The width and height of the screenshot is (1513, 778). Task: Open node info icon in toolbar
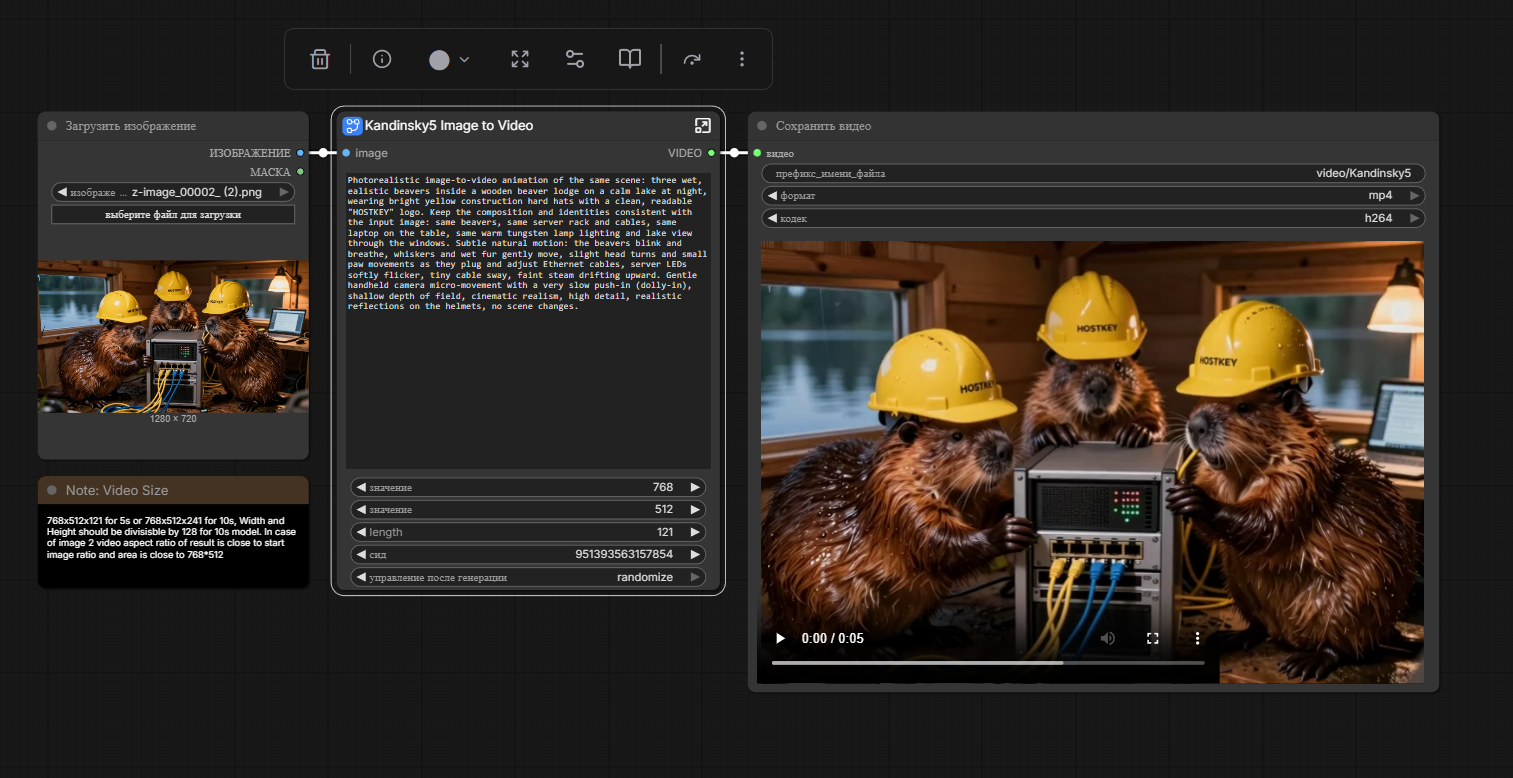click(381, 59)
